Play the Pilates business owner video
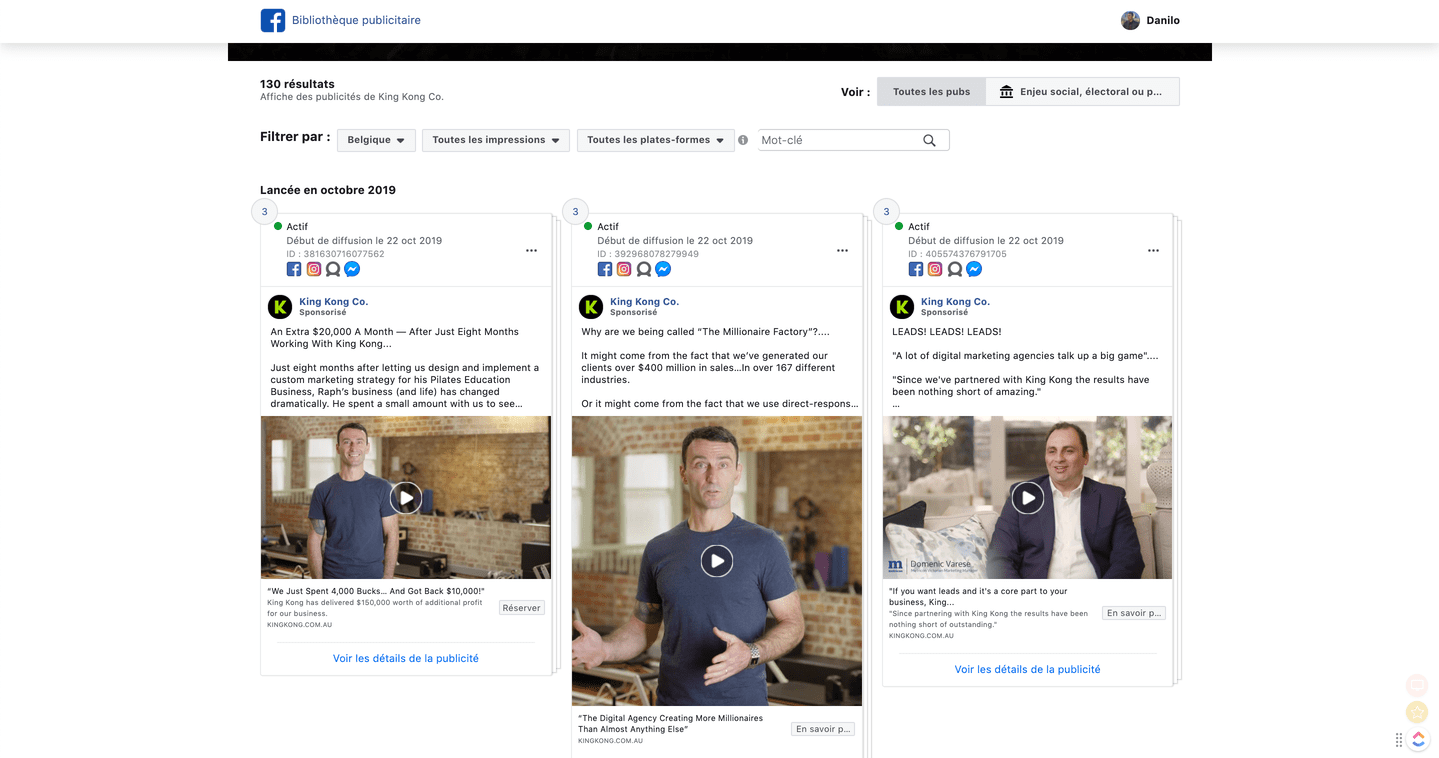Viewport: 1439px width, 758px height. click(x=405, y=498)
